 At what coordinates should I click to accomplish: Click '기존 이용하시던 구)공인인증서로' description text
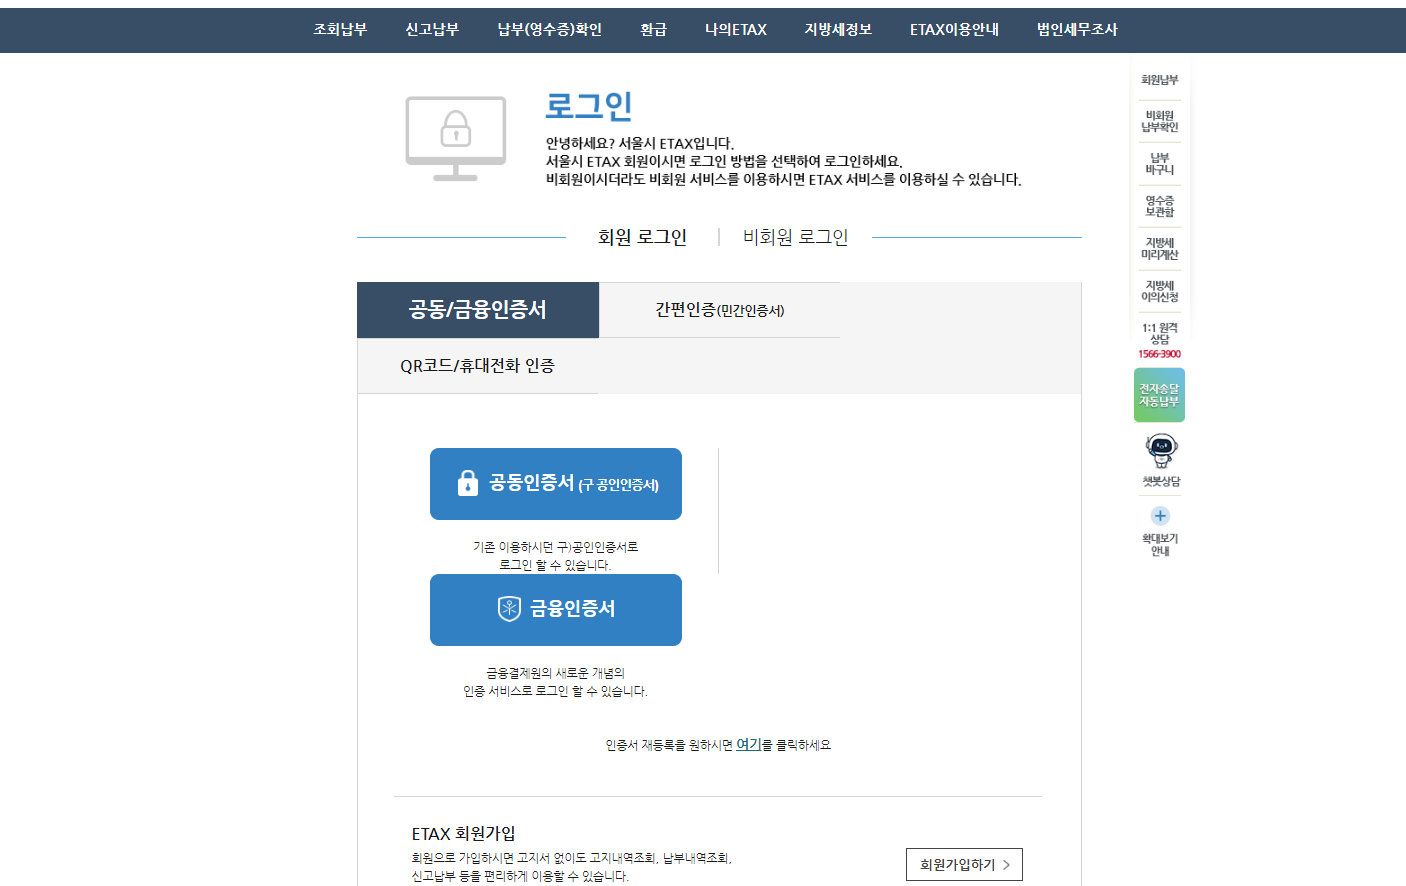[556, 547]
